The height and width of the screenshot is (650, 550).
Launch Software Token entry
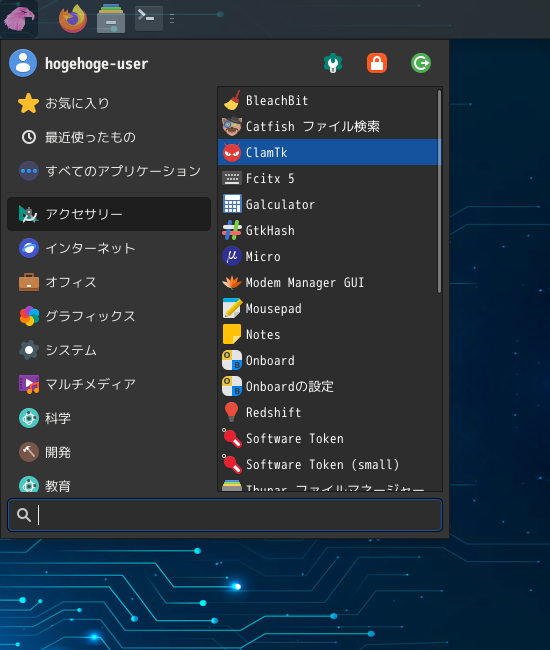click(x=327, y=438)
